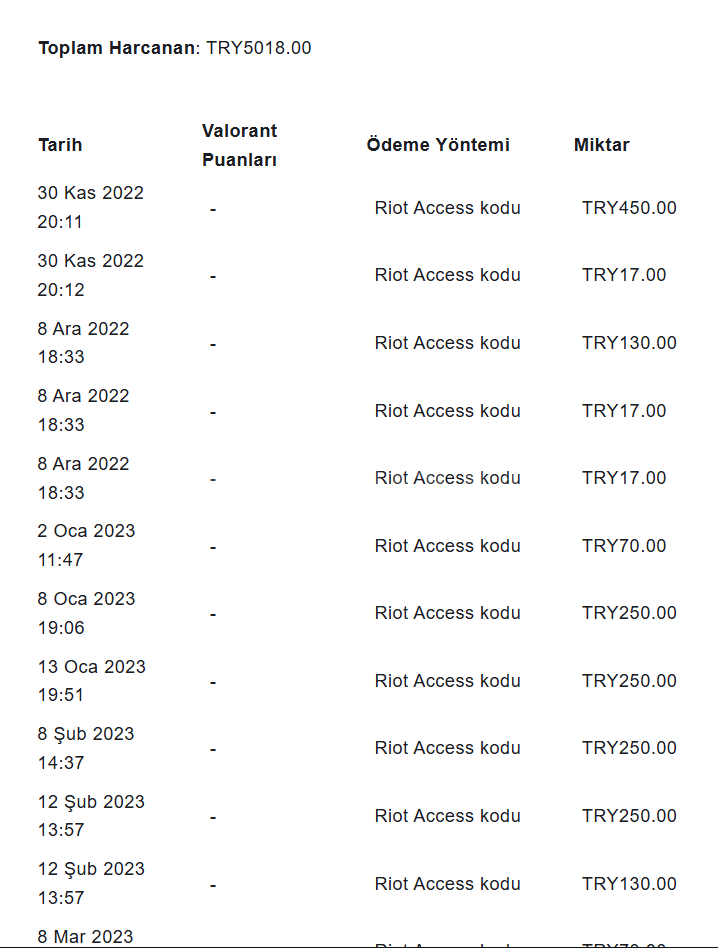The image size is (718, 948).
Task: Click the Toplam Harcanan total amount
Action: point(259,48)
